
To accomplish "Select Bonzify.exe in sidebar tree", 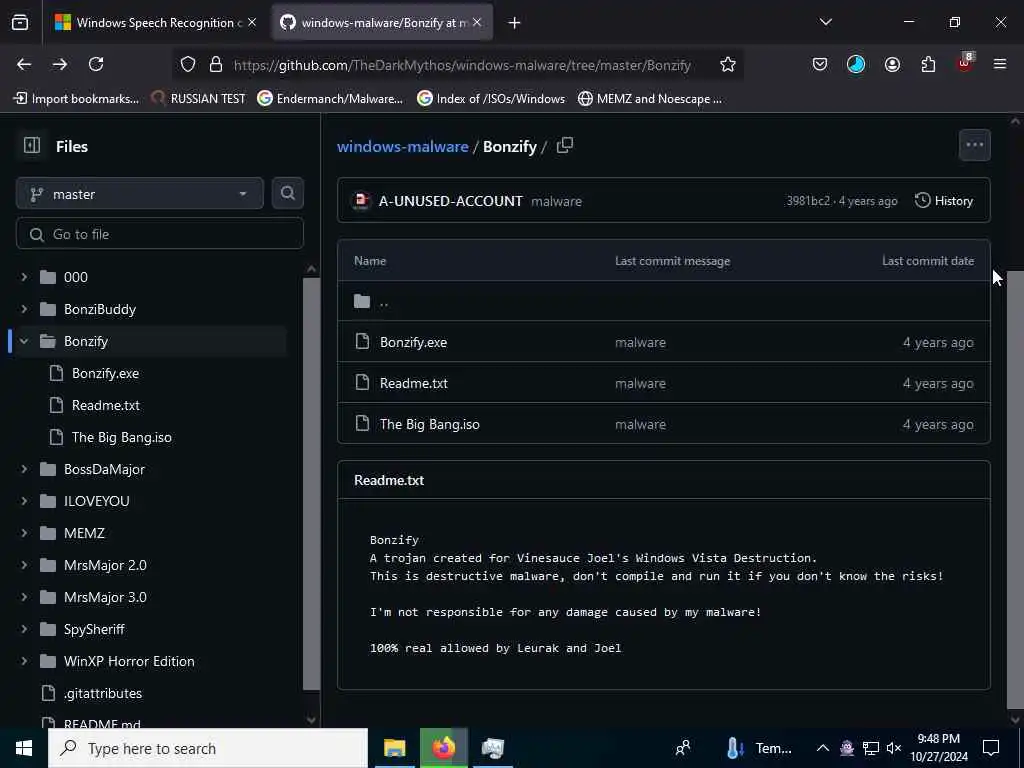I will tap(105, 373).
